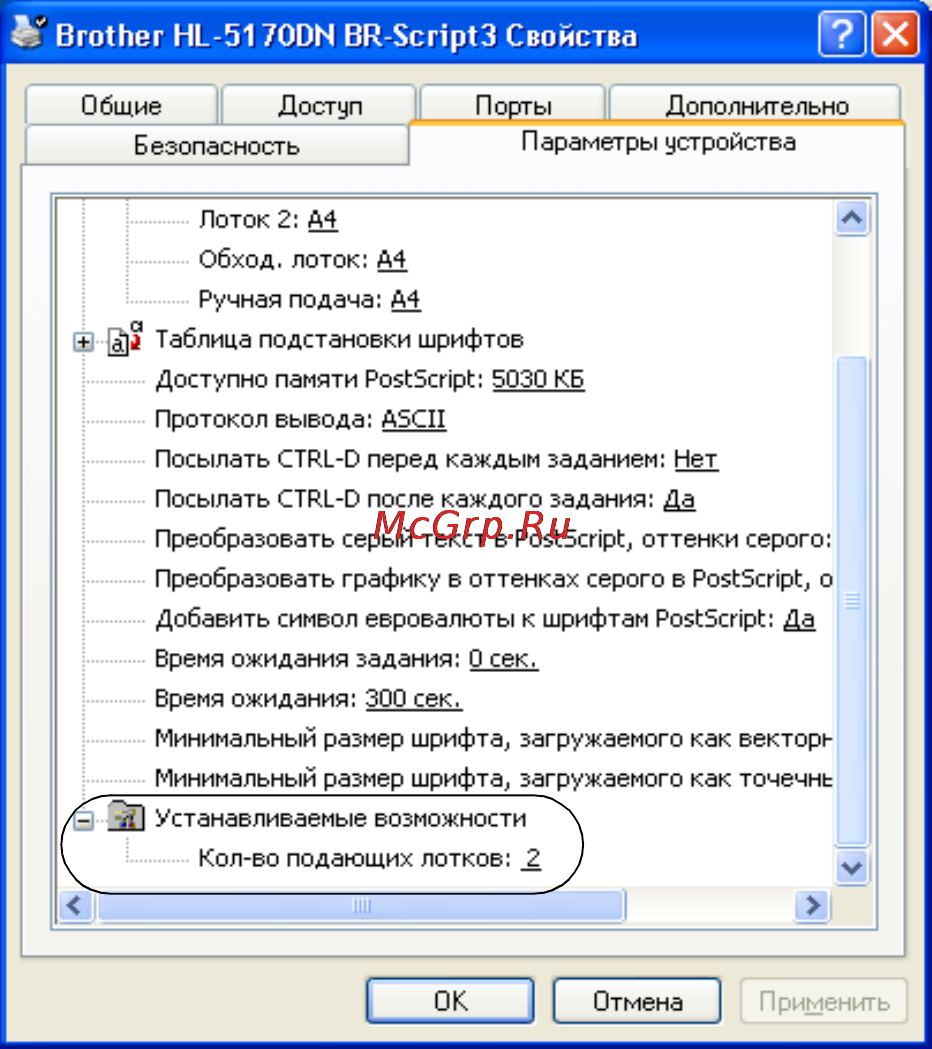Open the Порты tab
This screenshot has width=932, height=1049.
coord(513,105)
